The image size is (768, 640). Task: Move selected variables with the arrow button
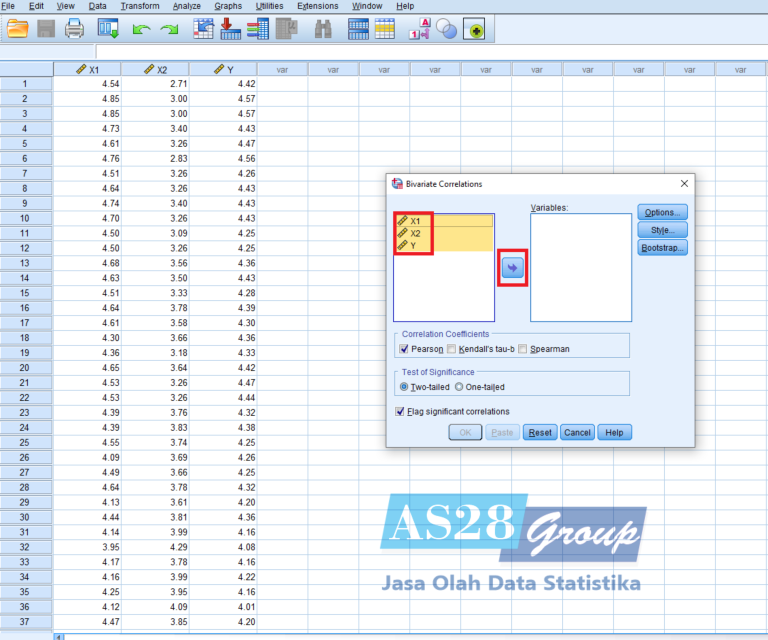[x=513, y=267]
